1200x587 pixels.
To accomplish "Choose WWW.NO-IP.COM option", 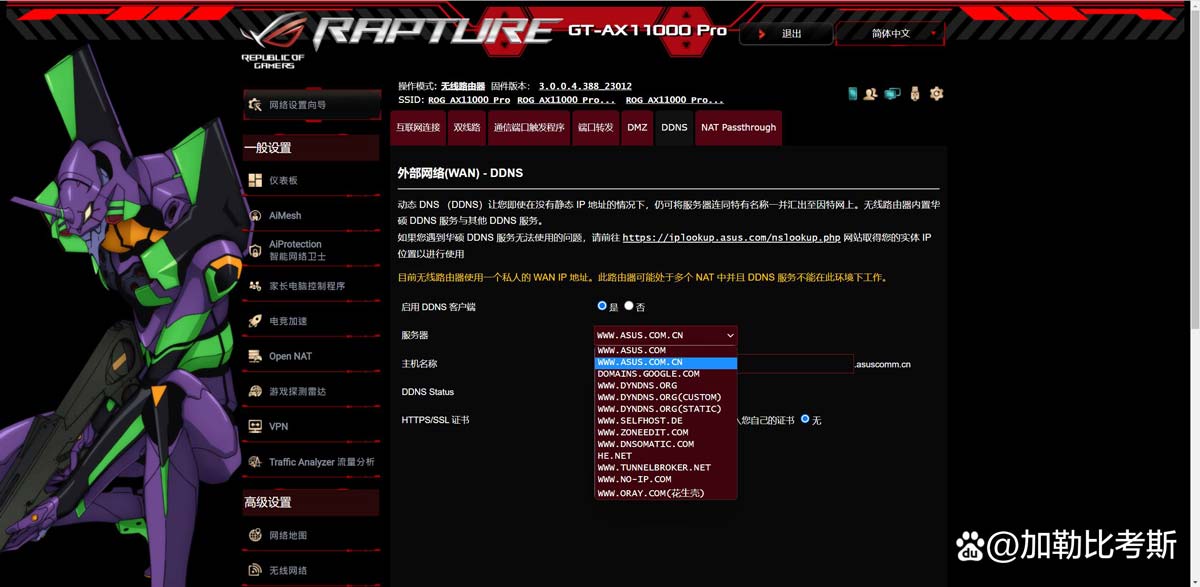I will coord(666,479).
